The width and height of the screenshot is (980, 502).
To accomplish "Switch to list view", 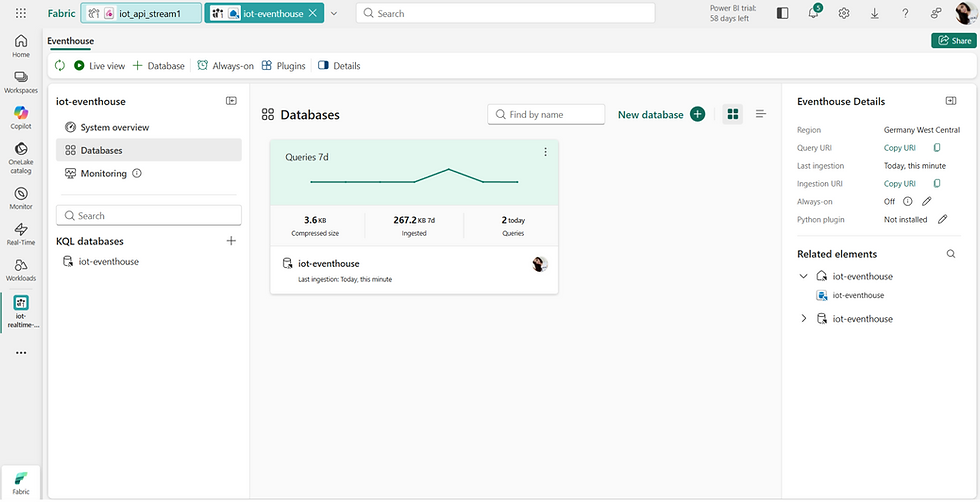I will coord(761,114).
